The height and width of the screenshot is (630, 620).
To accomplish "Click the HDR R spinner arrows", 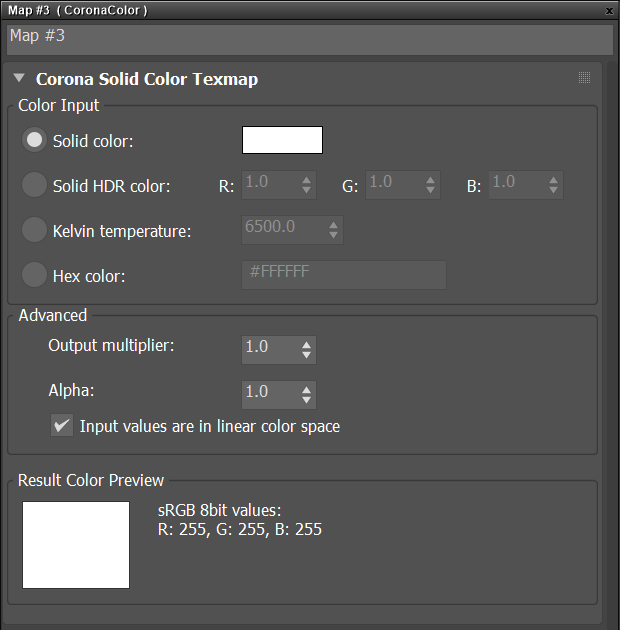I will point(307,185).
